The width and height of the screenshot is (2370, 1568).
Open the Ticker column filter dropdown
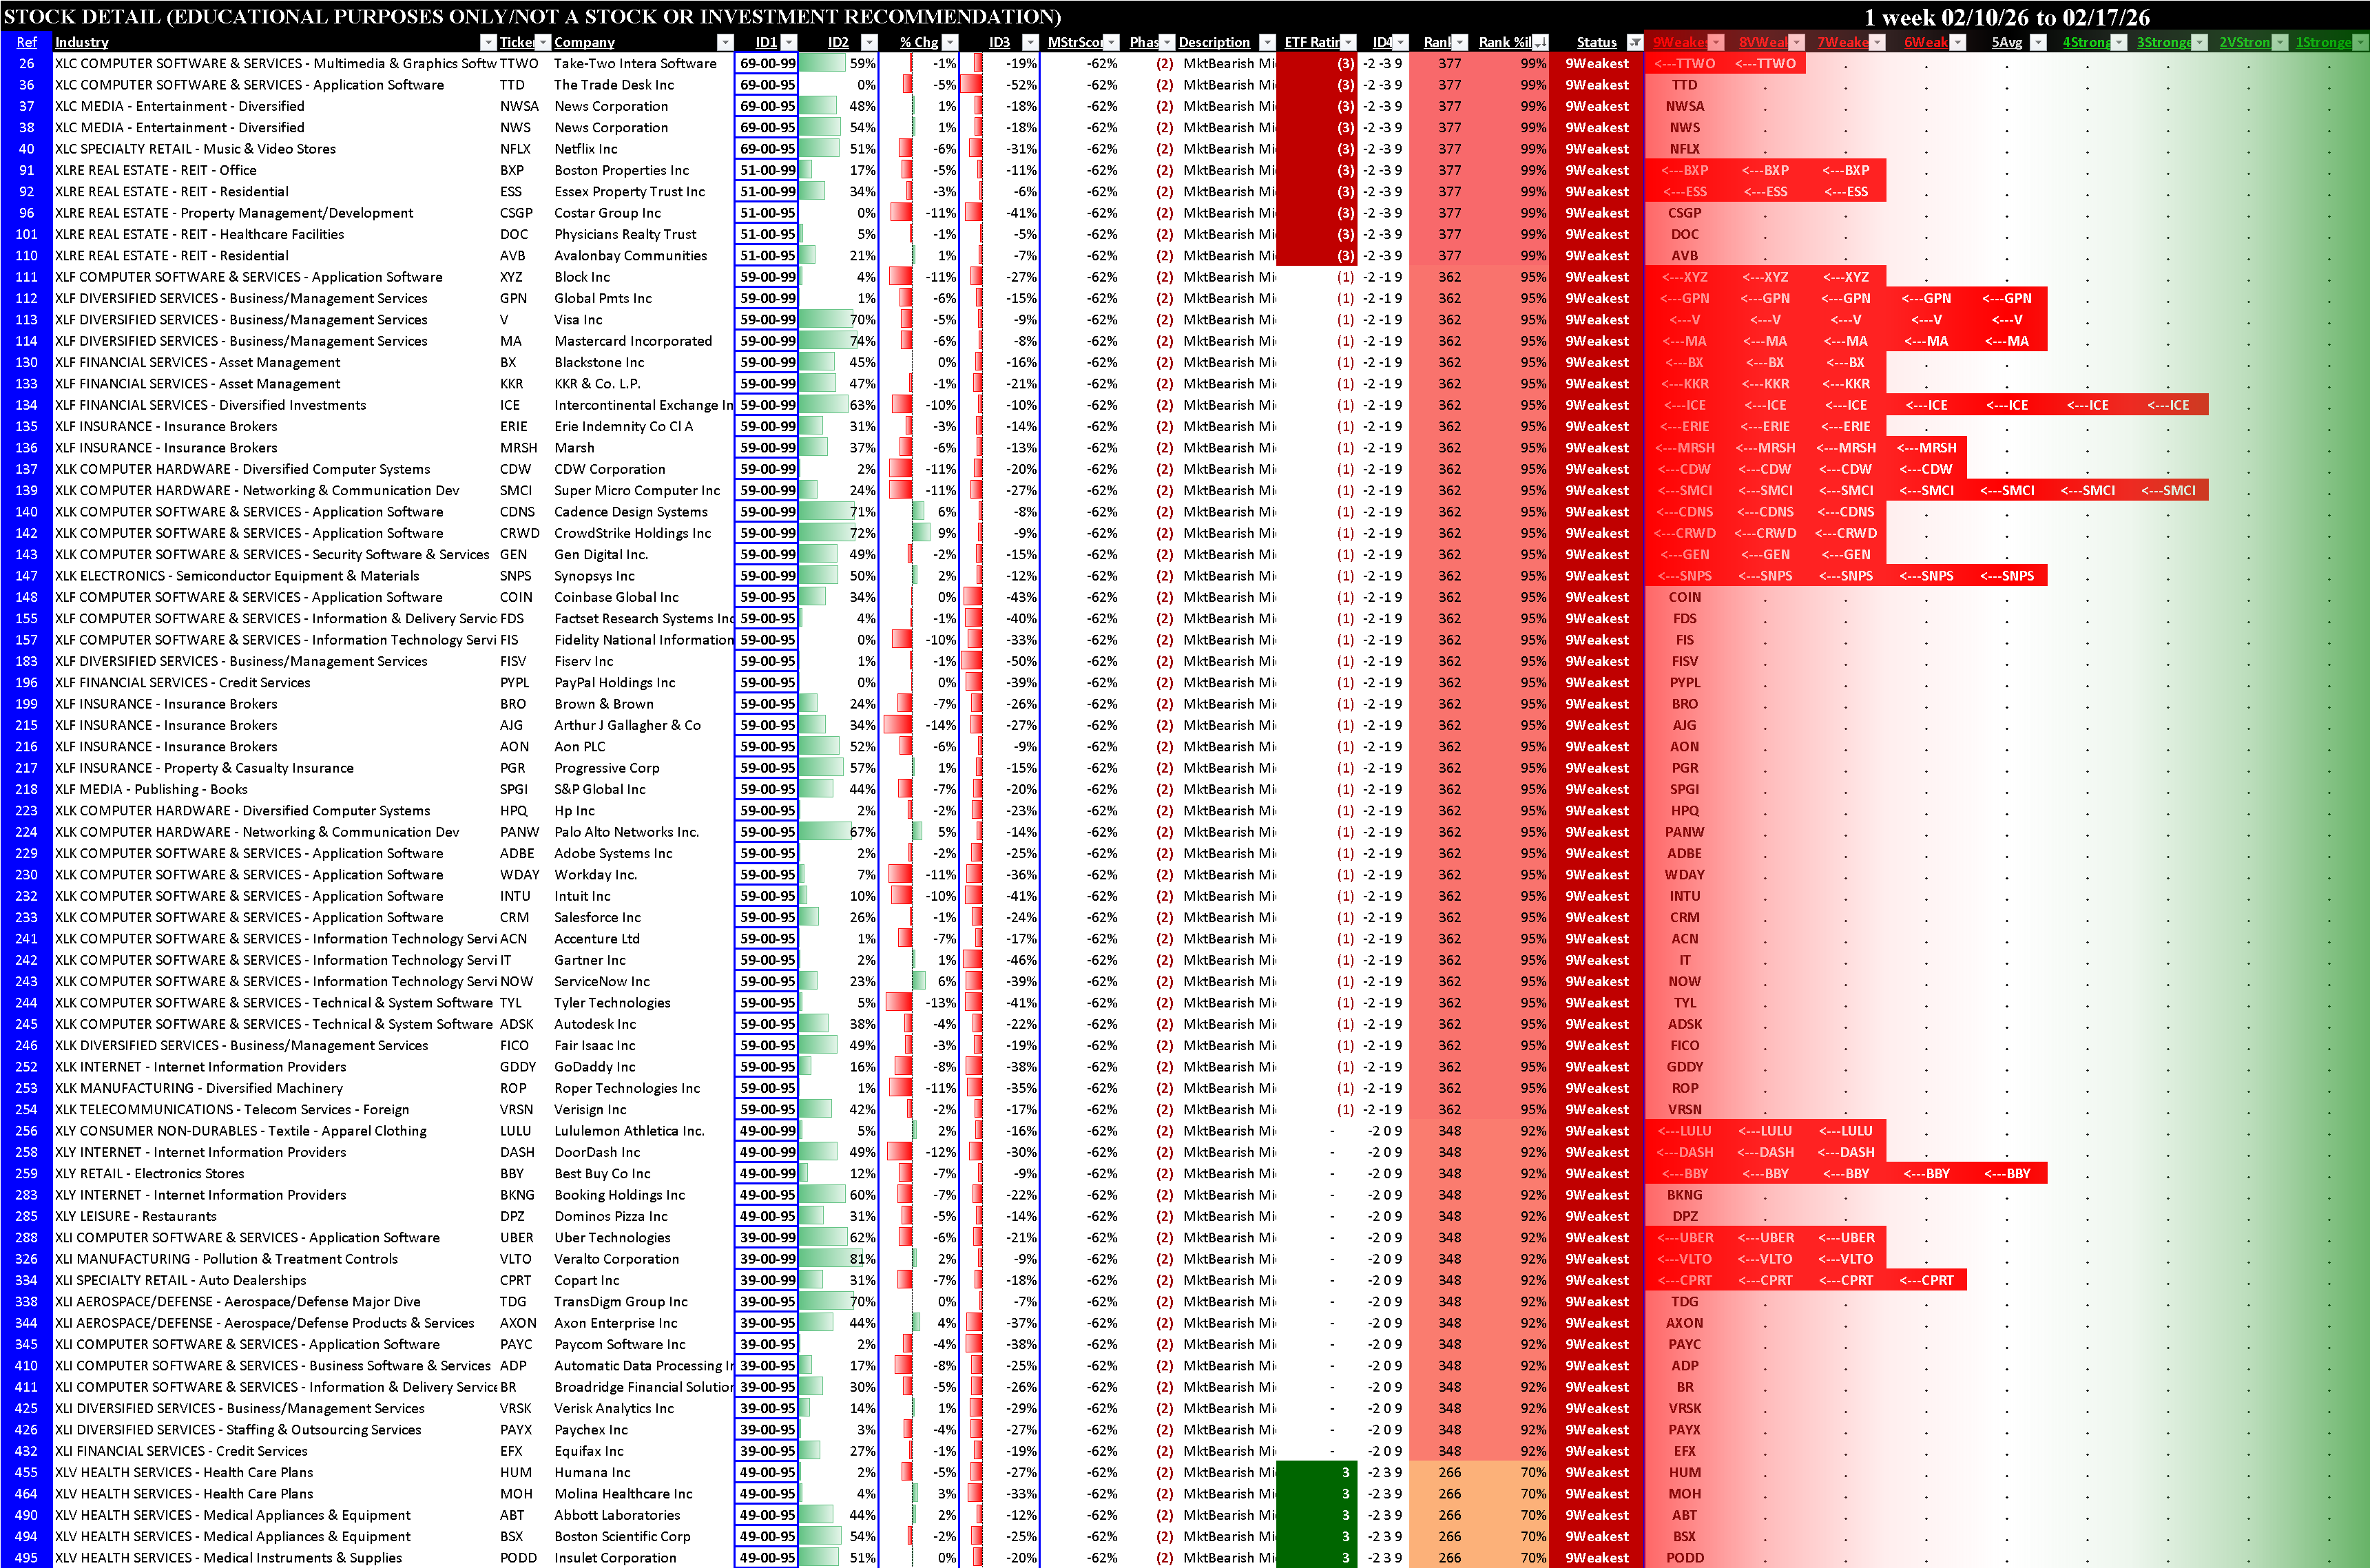543,42
